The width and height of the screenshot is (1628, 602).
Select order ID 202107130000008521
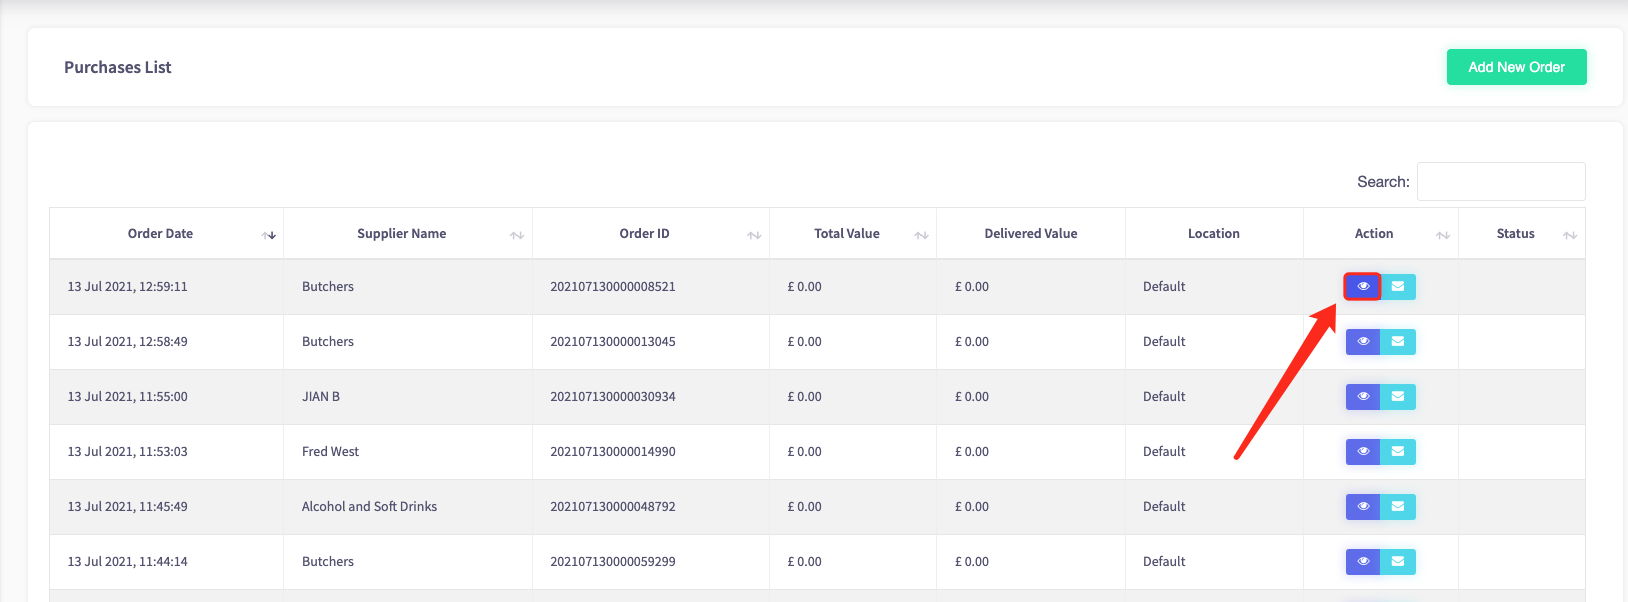(x=613, y=287)
